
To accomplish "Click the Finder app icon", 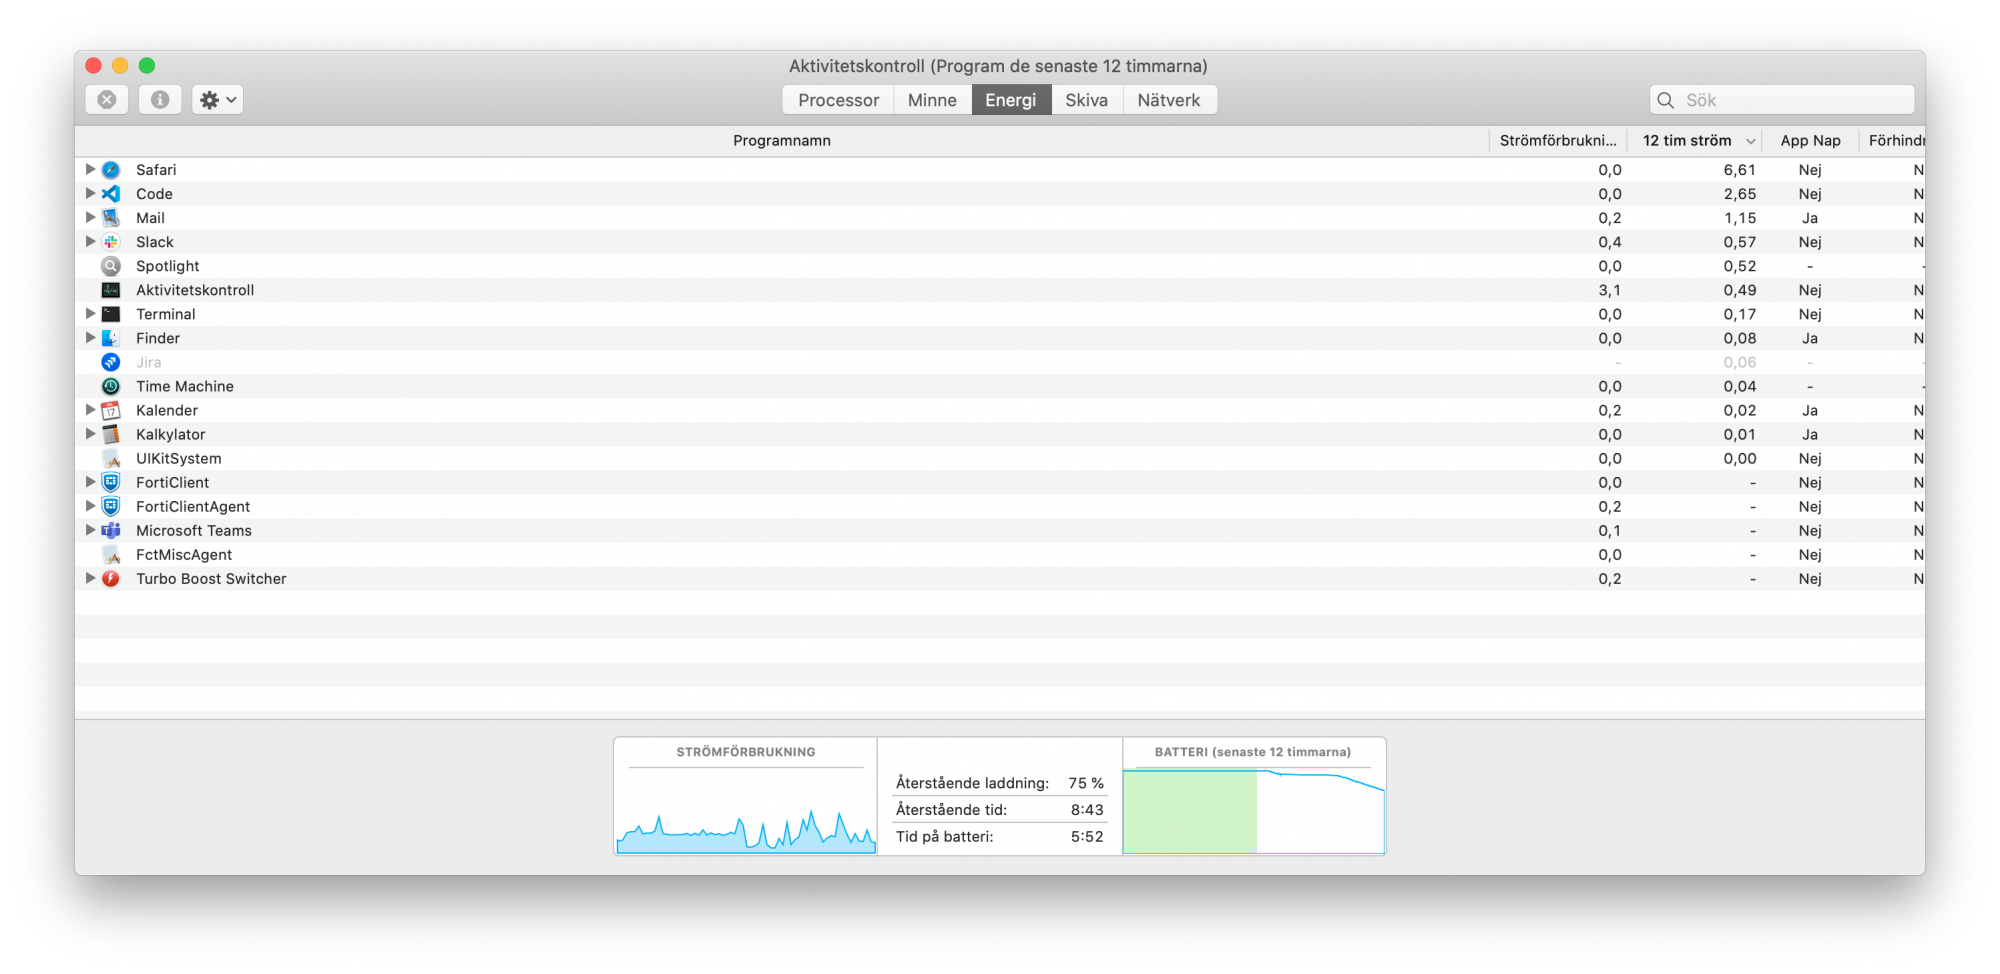I will (x=111, y=338).
